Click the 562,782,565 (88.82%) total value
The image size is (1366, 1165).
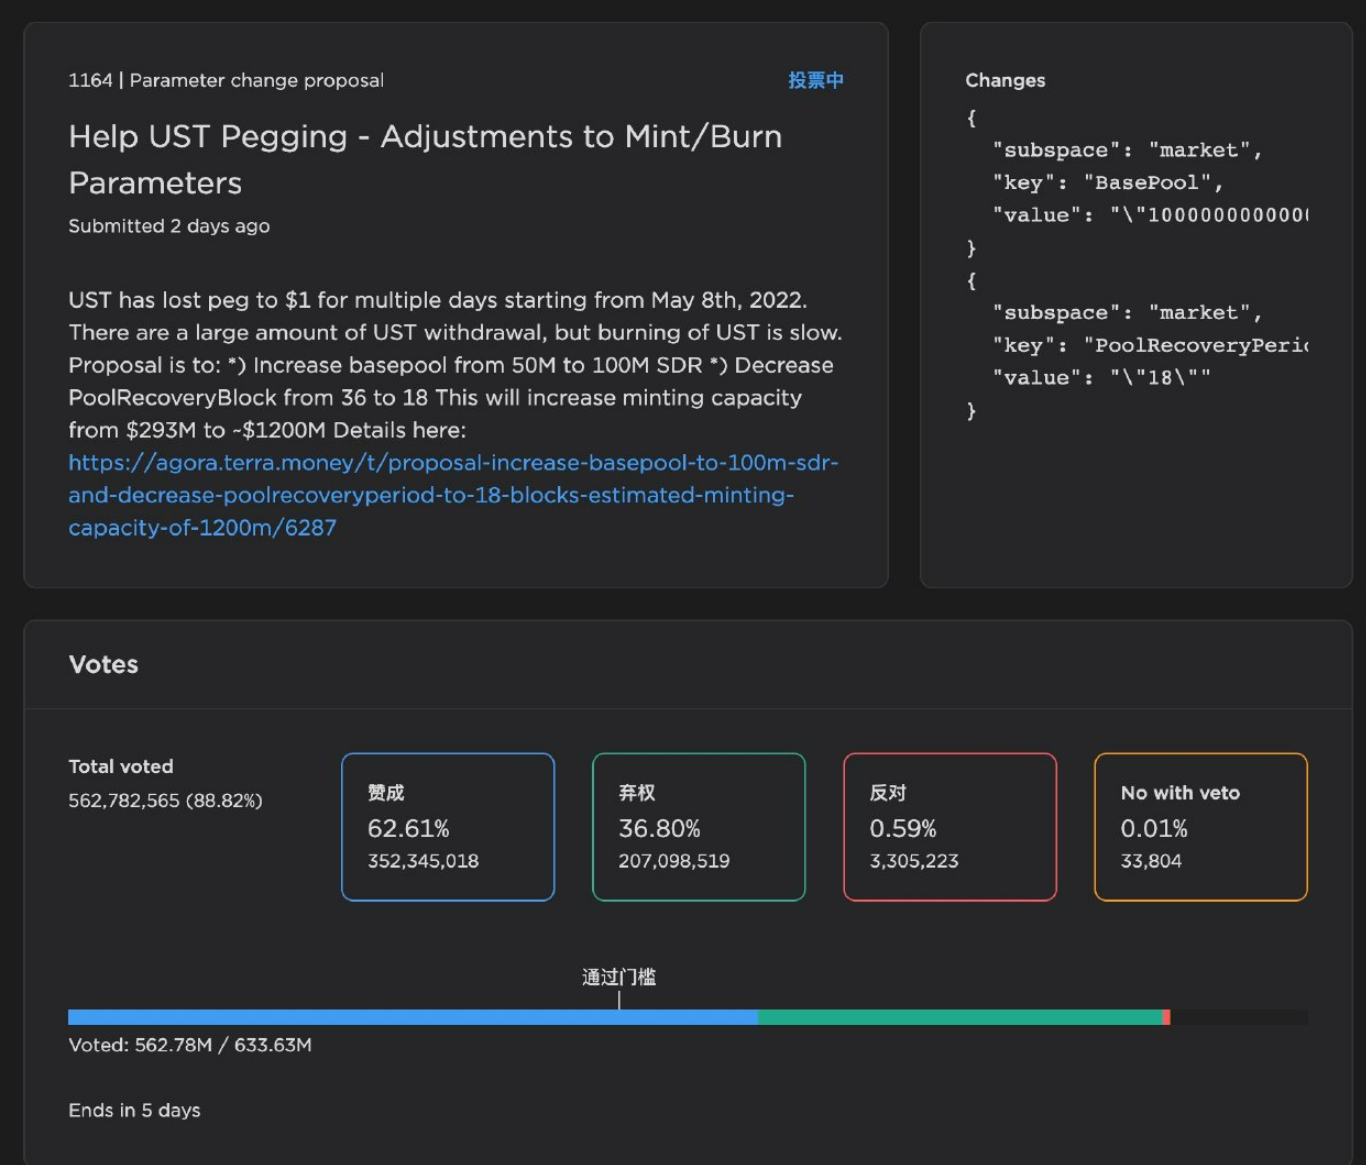point(165,800)
